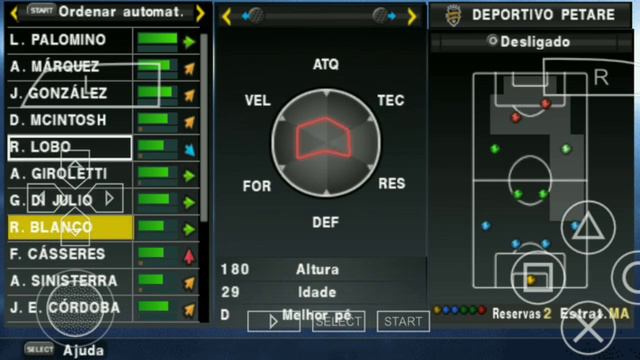
Task: Select player A. MÁRQUEZ in the list
Action: click(x=70, y=67)
